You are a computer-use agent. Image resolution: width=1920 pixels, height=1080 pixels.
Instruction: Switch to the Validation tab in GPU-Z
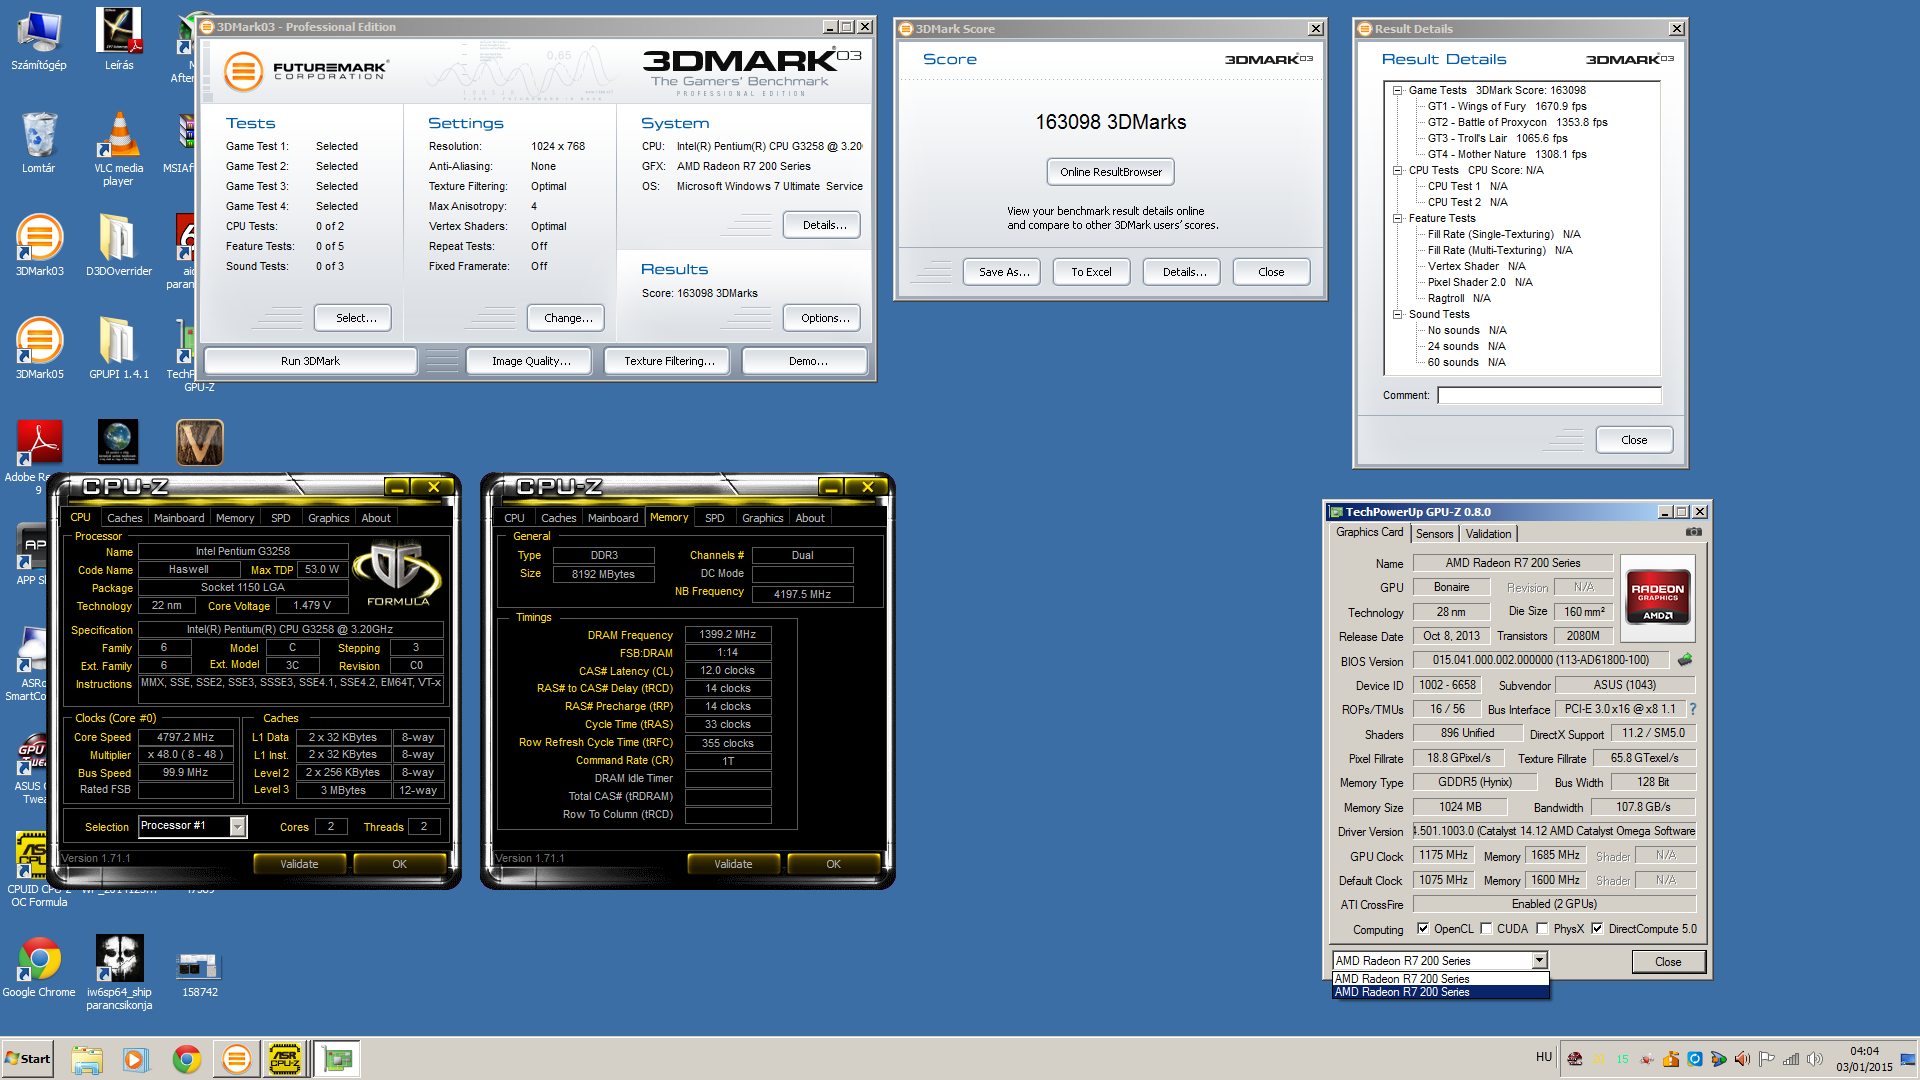1488,534
